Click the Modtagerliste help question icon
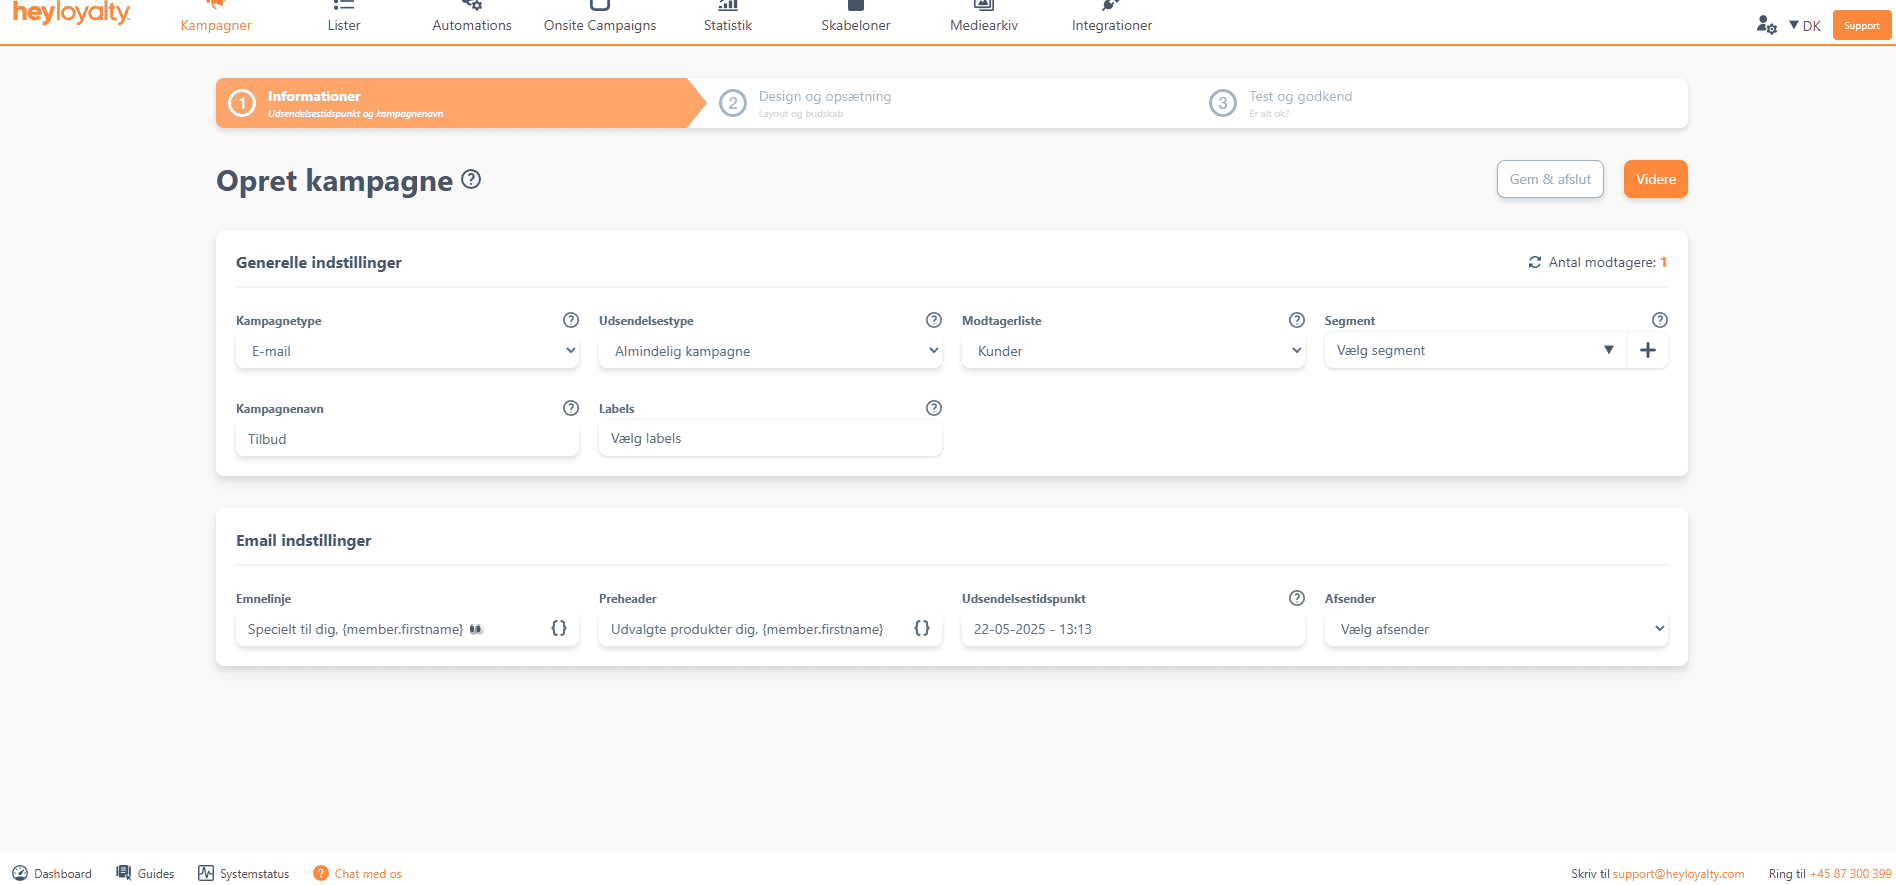The width and height of the screenshot is (1896, 885). coord(1297,320)
